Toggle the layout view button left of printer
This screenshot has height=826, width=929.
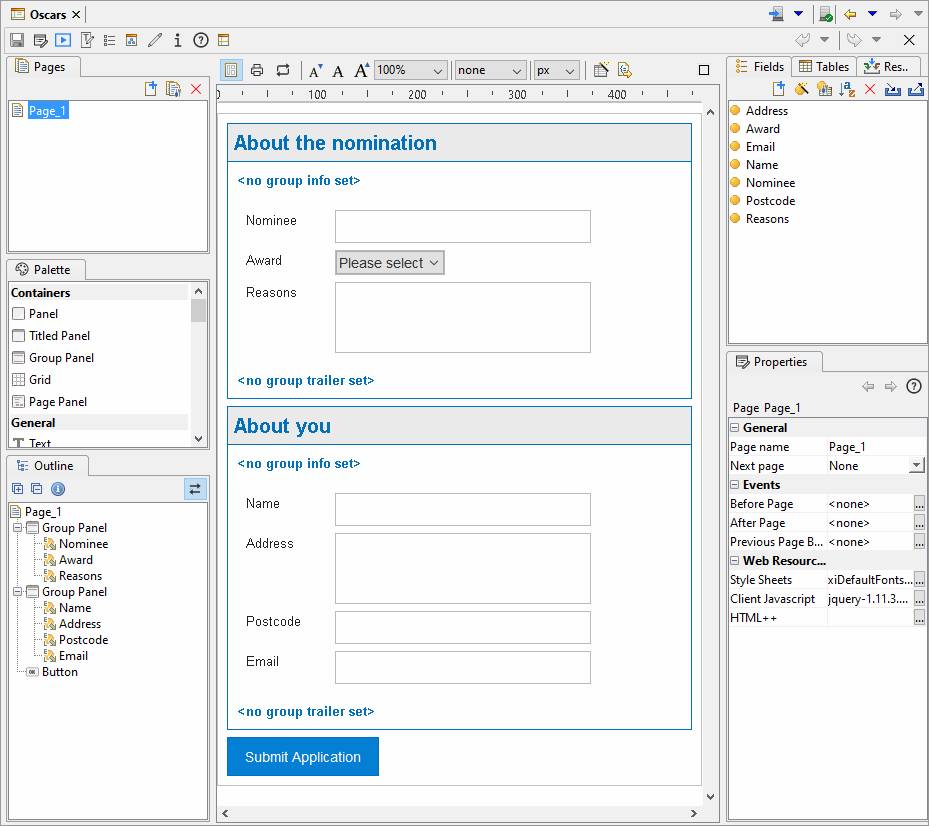click(231, 70)
